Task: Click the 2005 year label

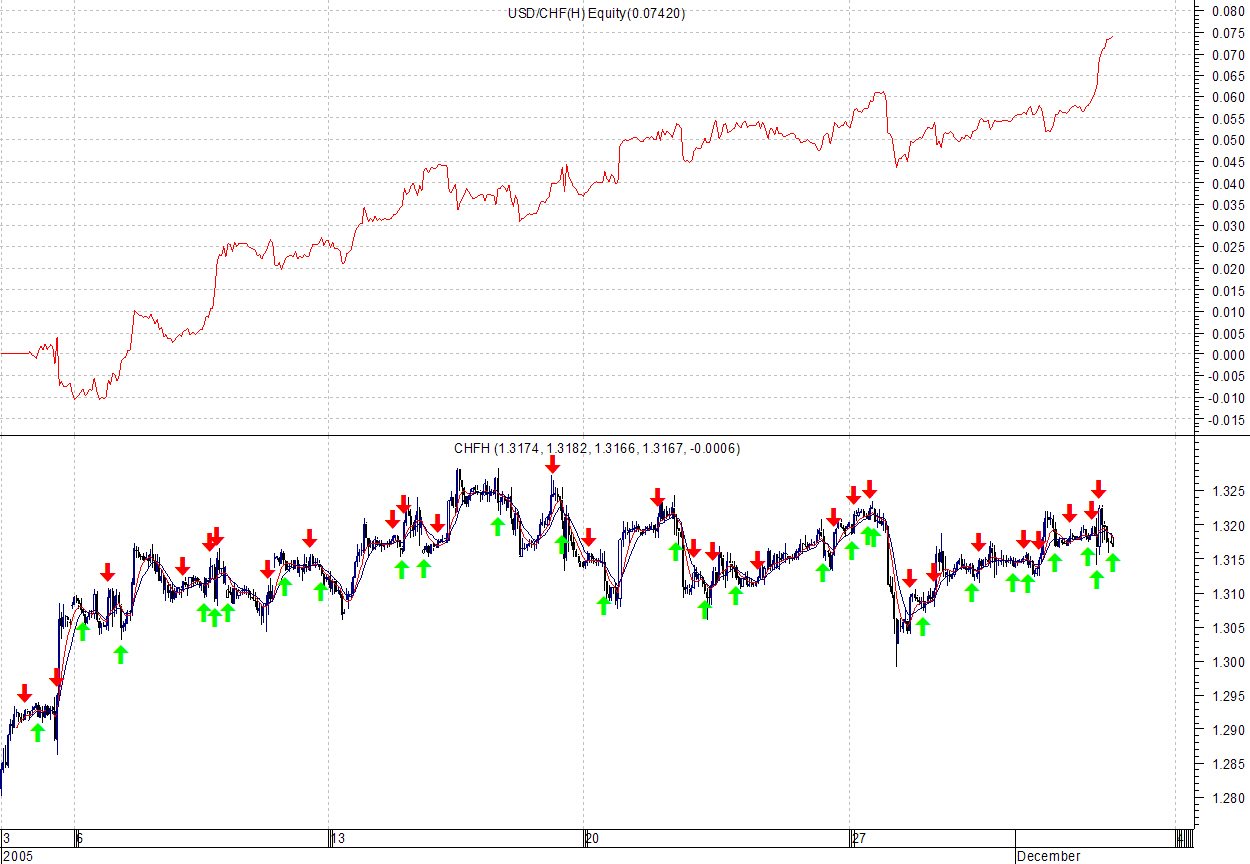Action: click(17, 856)
